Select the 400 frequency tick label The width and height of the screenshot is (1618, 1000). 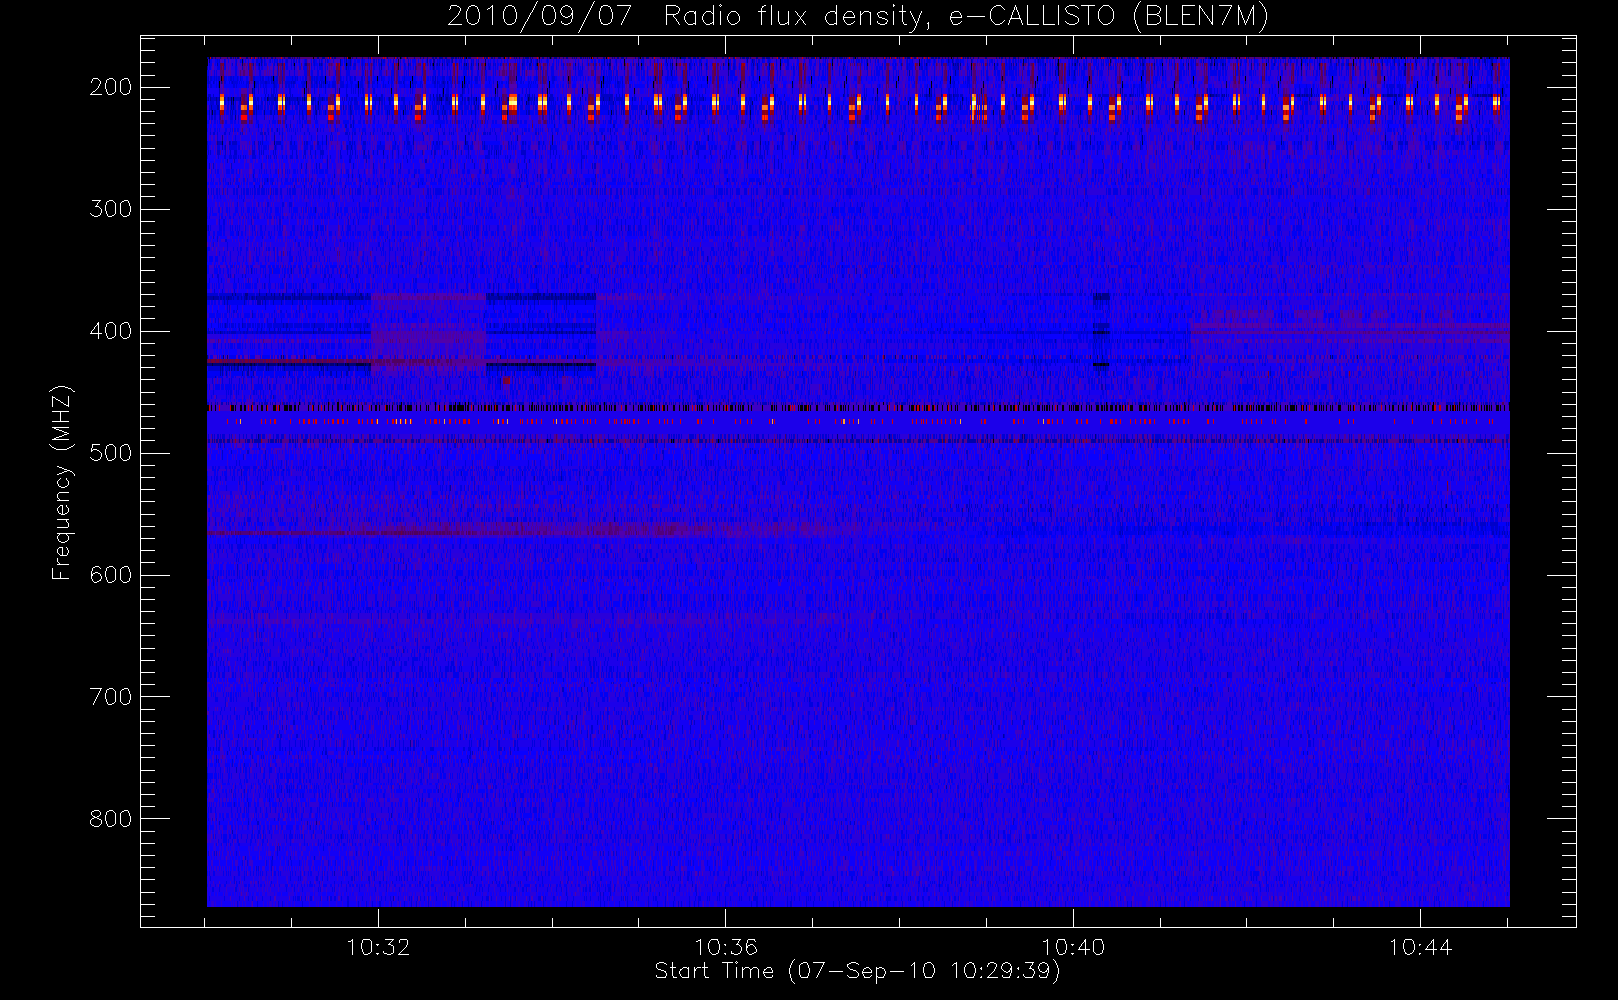click(x=111, y=331)
